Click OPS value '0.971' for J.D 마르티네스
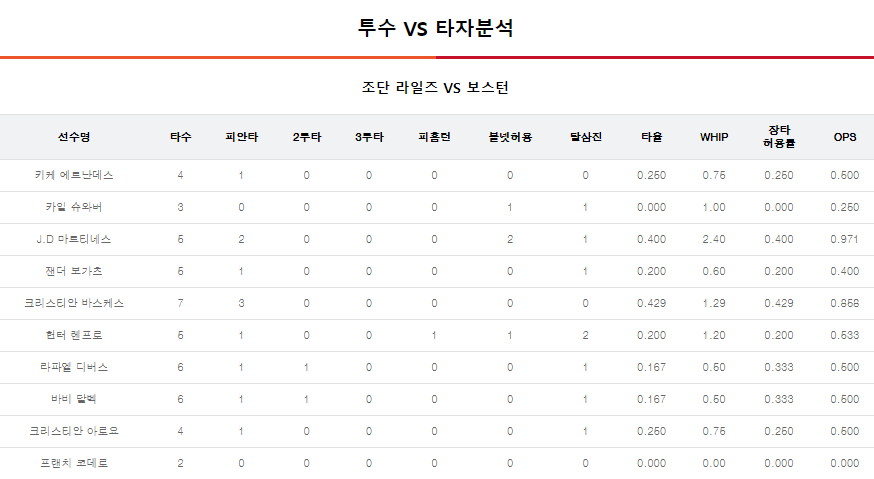This screenshot has width=874, height=479. pyautogui.click(x=844, y=239)
